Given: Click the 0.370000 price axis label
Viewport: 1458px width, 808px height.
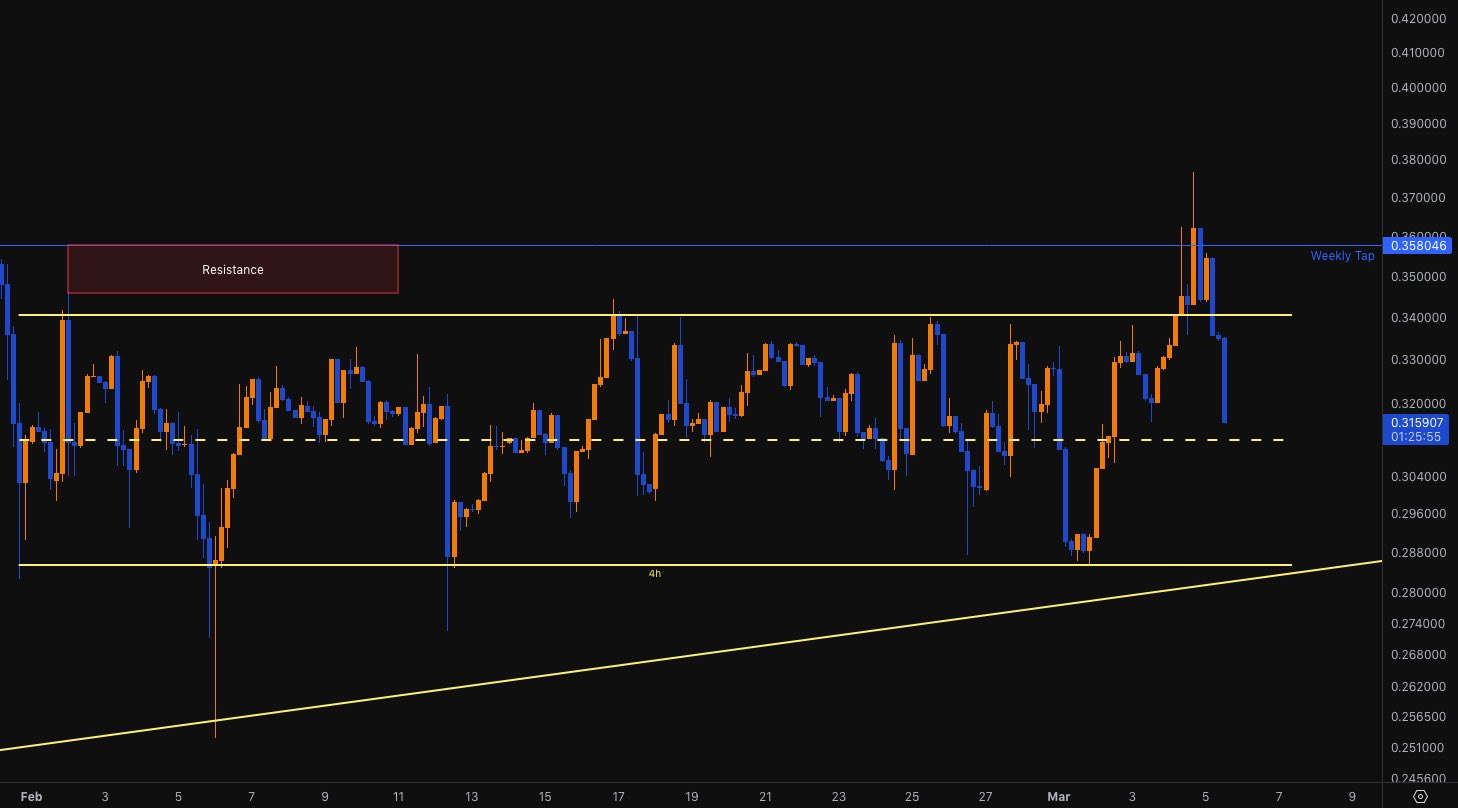Looking at the screenshot, I should pos(1417,198).
